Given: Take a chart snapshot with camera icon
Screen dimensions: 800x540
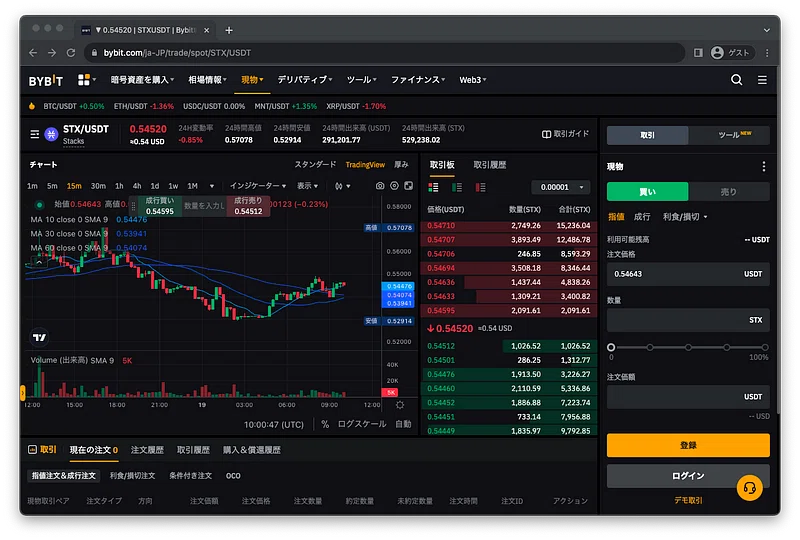Looking at the screenshot, I should click(380, 186).
